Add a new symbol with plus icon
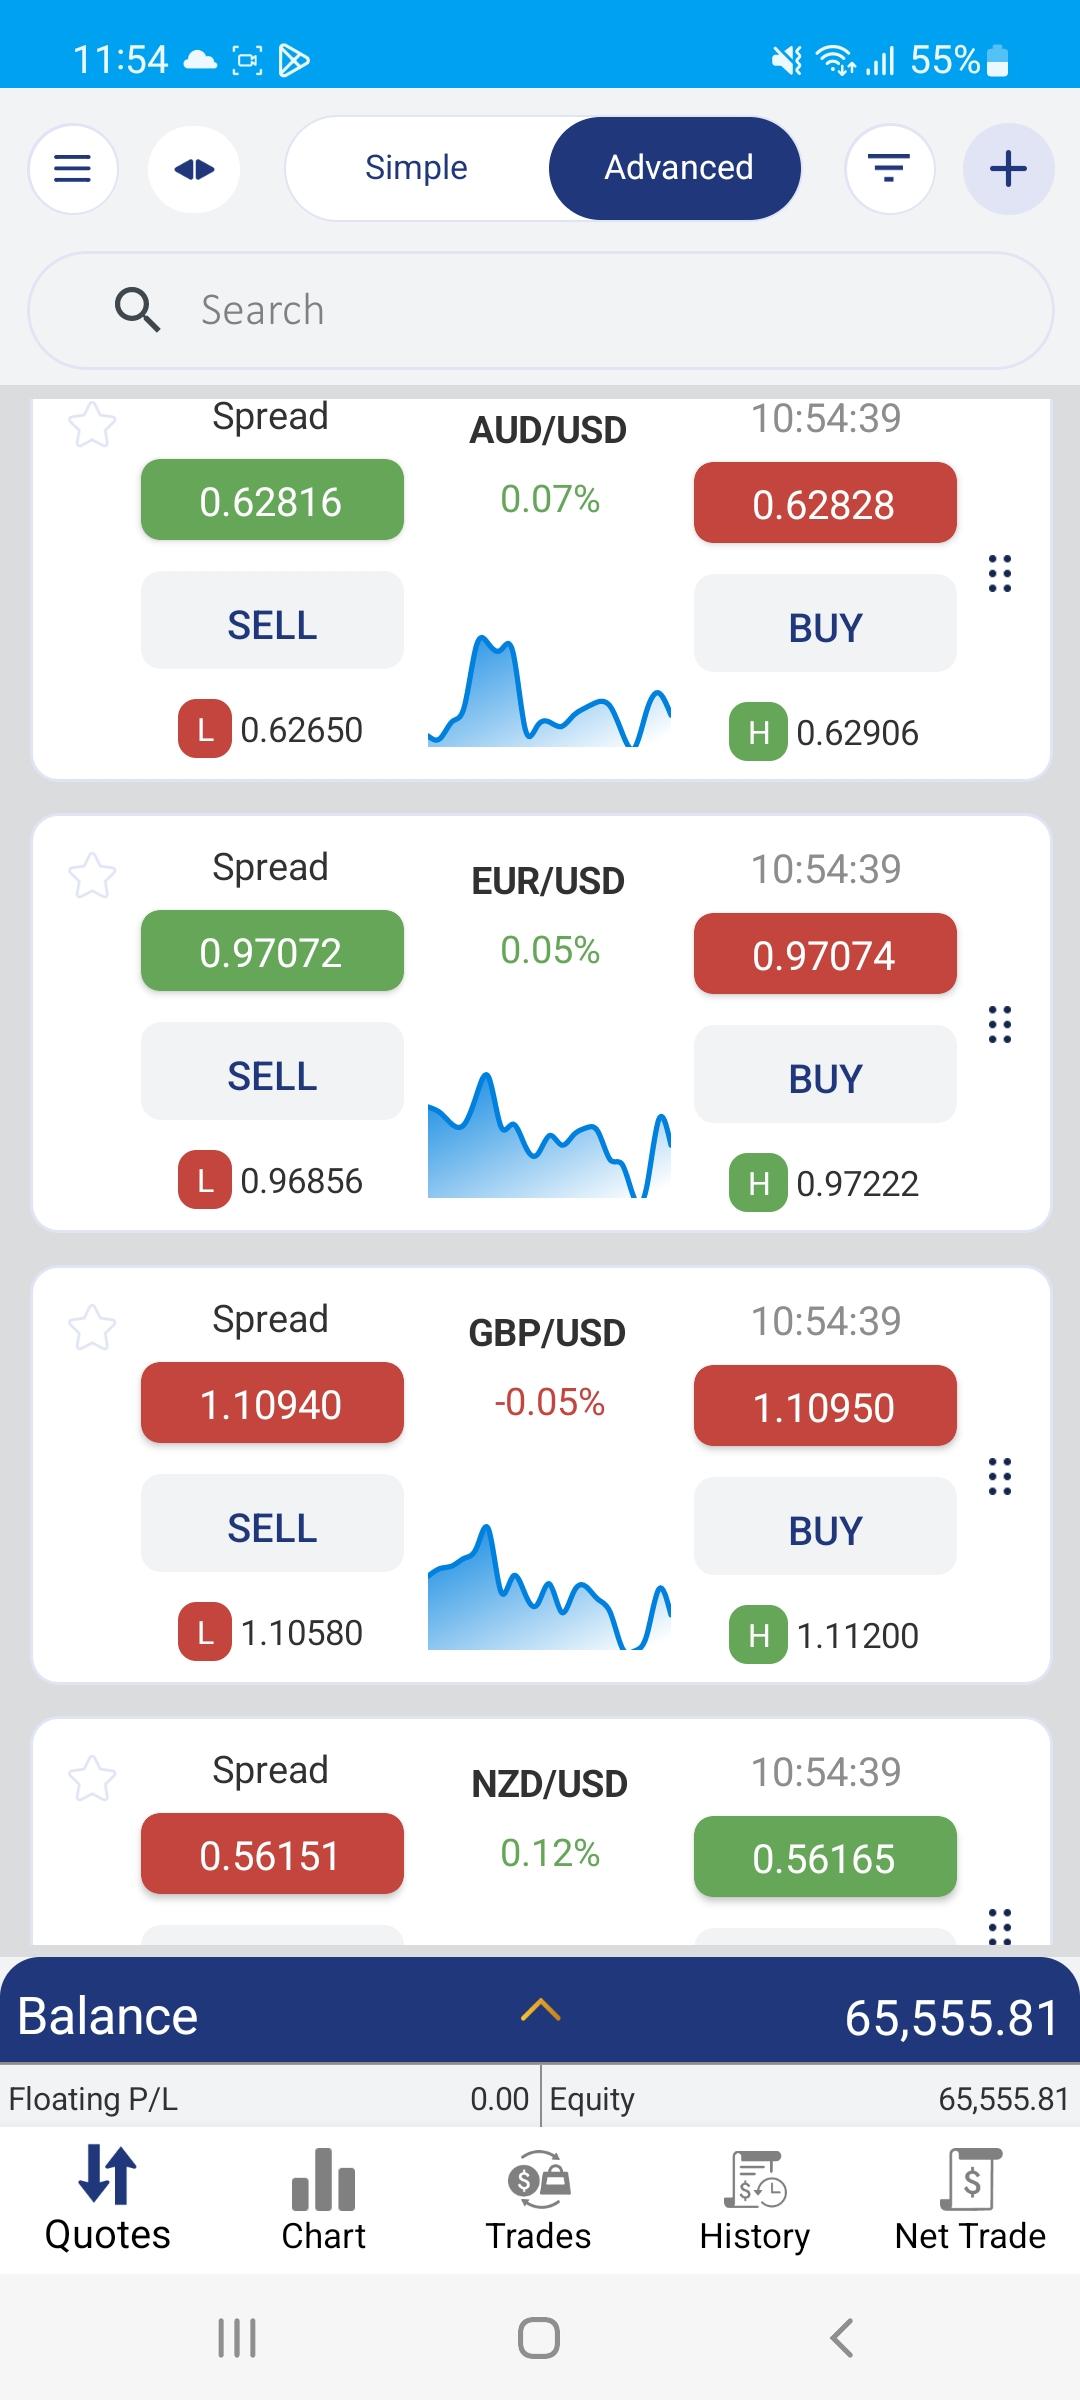1080x2400 pixels. [1008, 168]
